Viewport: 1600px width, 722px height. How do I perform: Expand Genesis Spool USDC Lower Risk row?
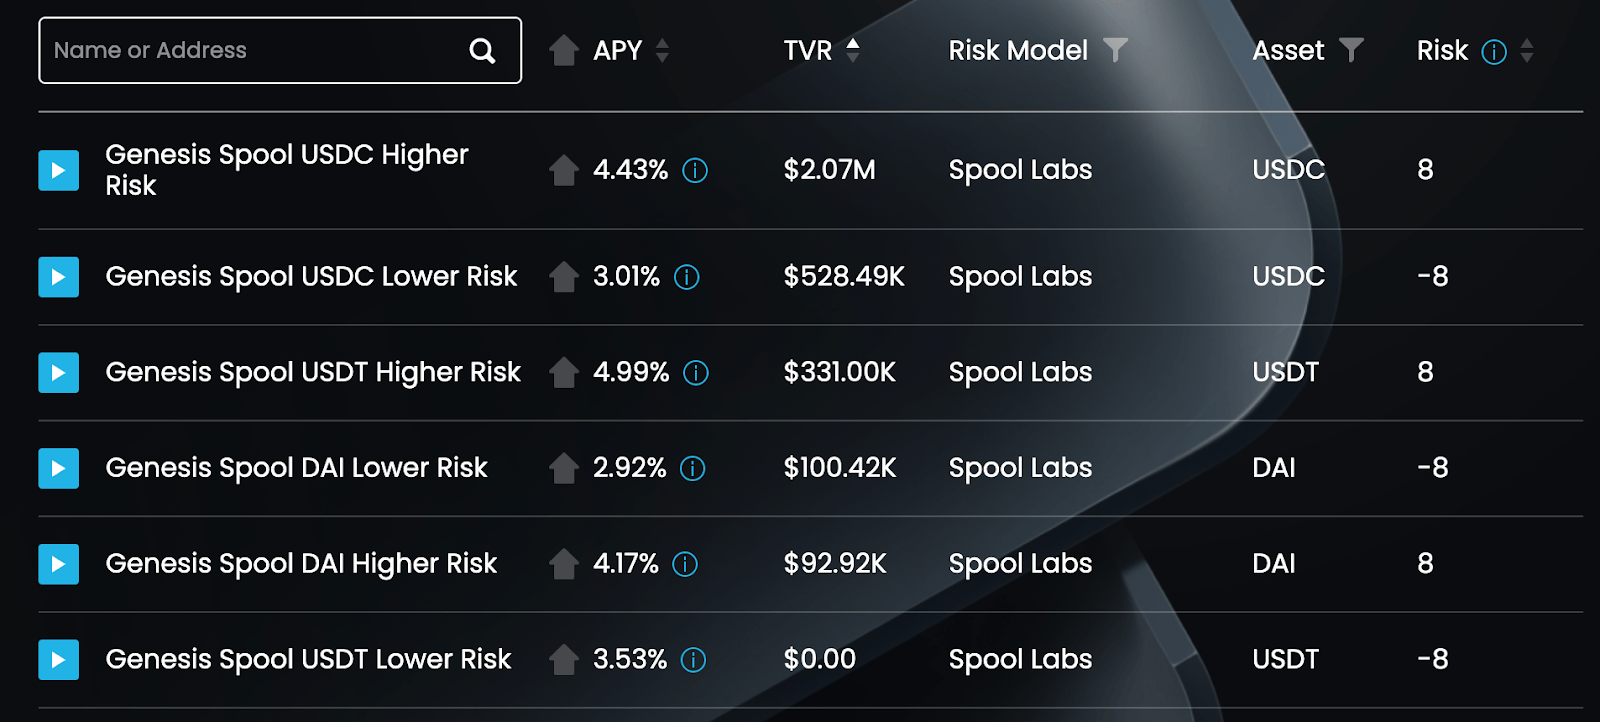[x=59, y=277]
